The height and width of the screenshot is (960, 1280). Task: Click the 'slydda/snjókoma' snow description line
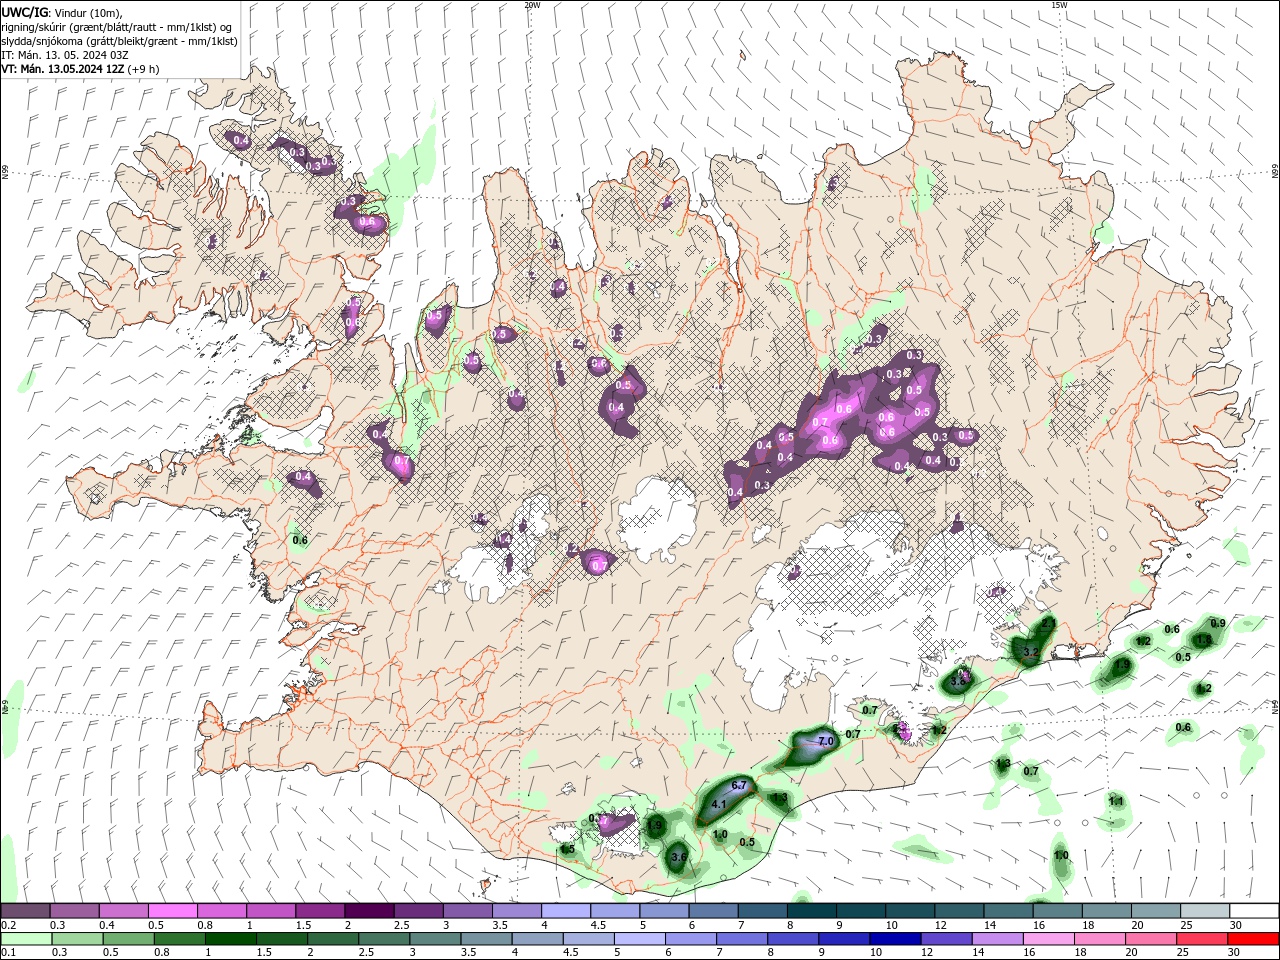(x=119, y=41)
